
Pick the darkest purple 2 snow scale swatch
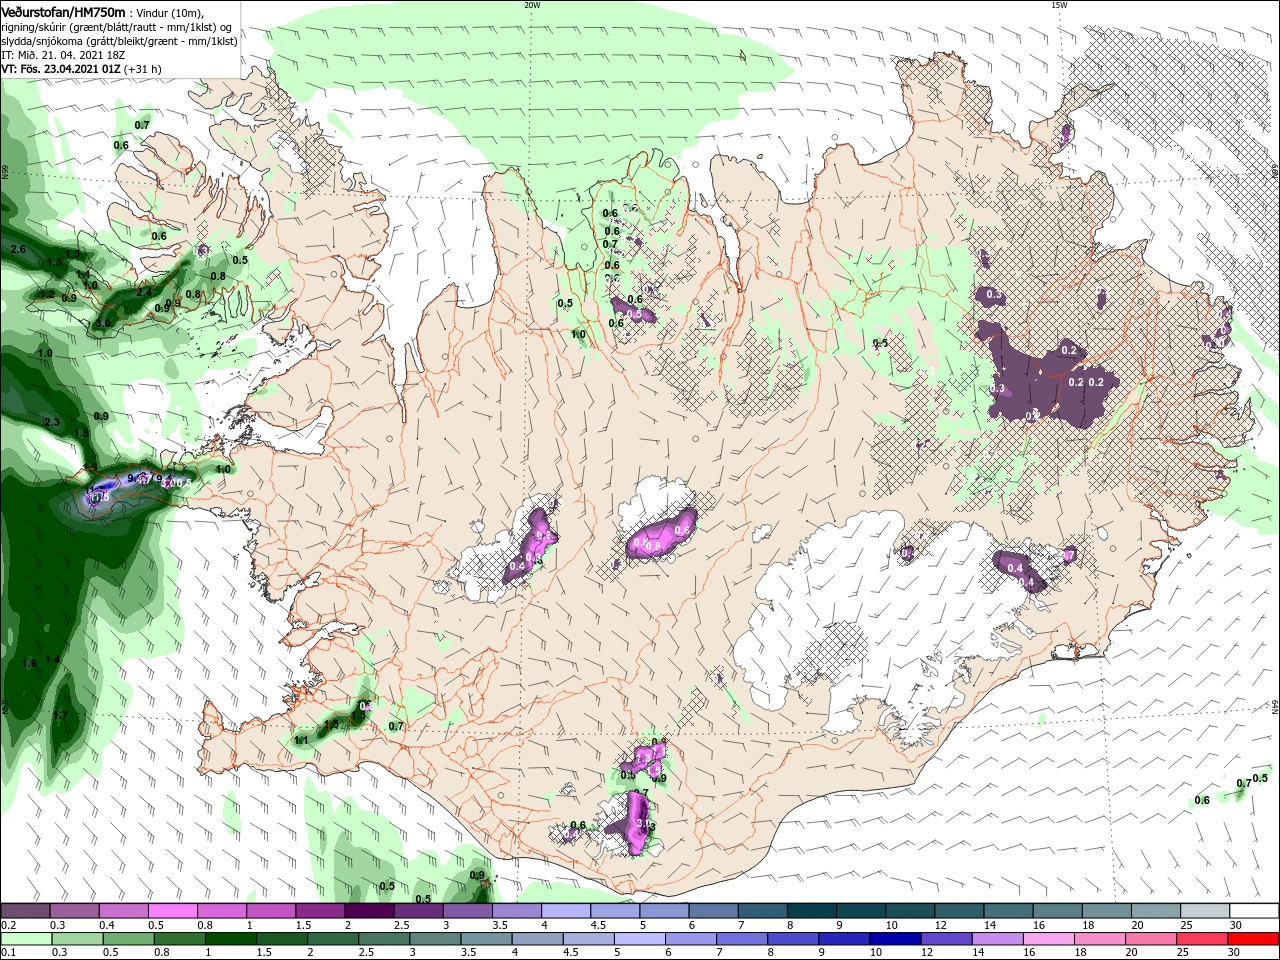pyautogui.click(x=368, y=911)
